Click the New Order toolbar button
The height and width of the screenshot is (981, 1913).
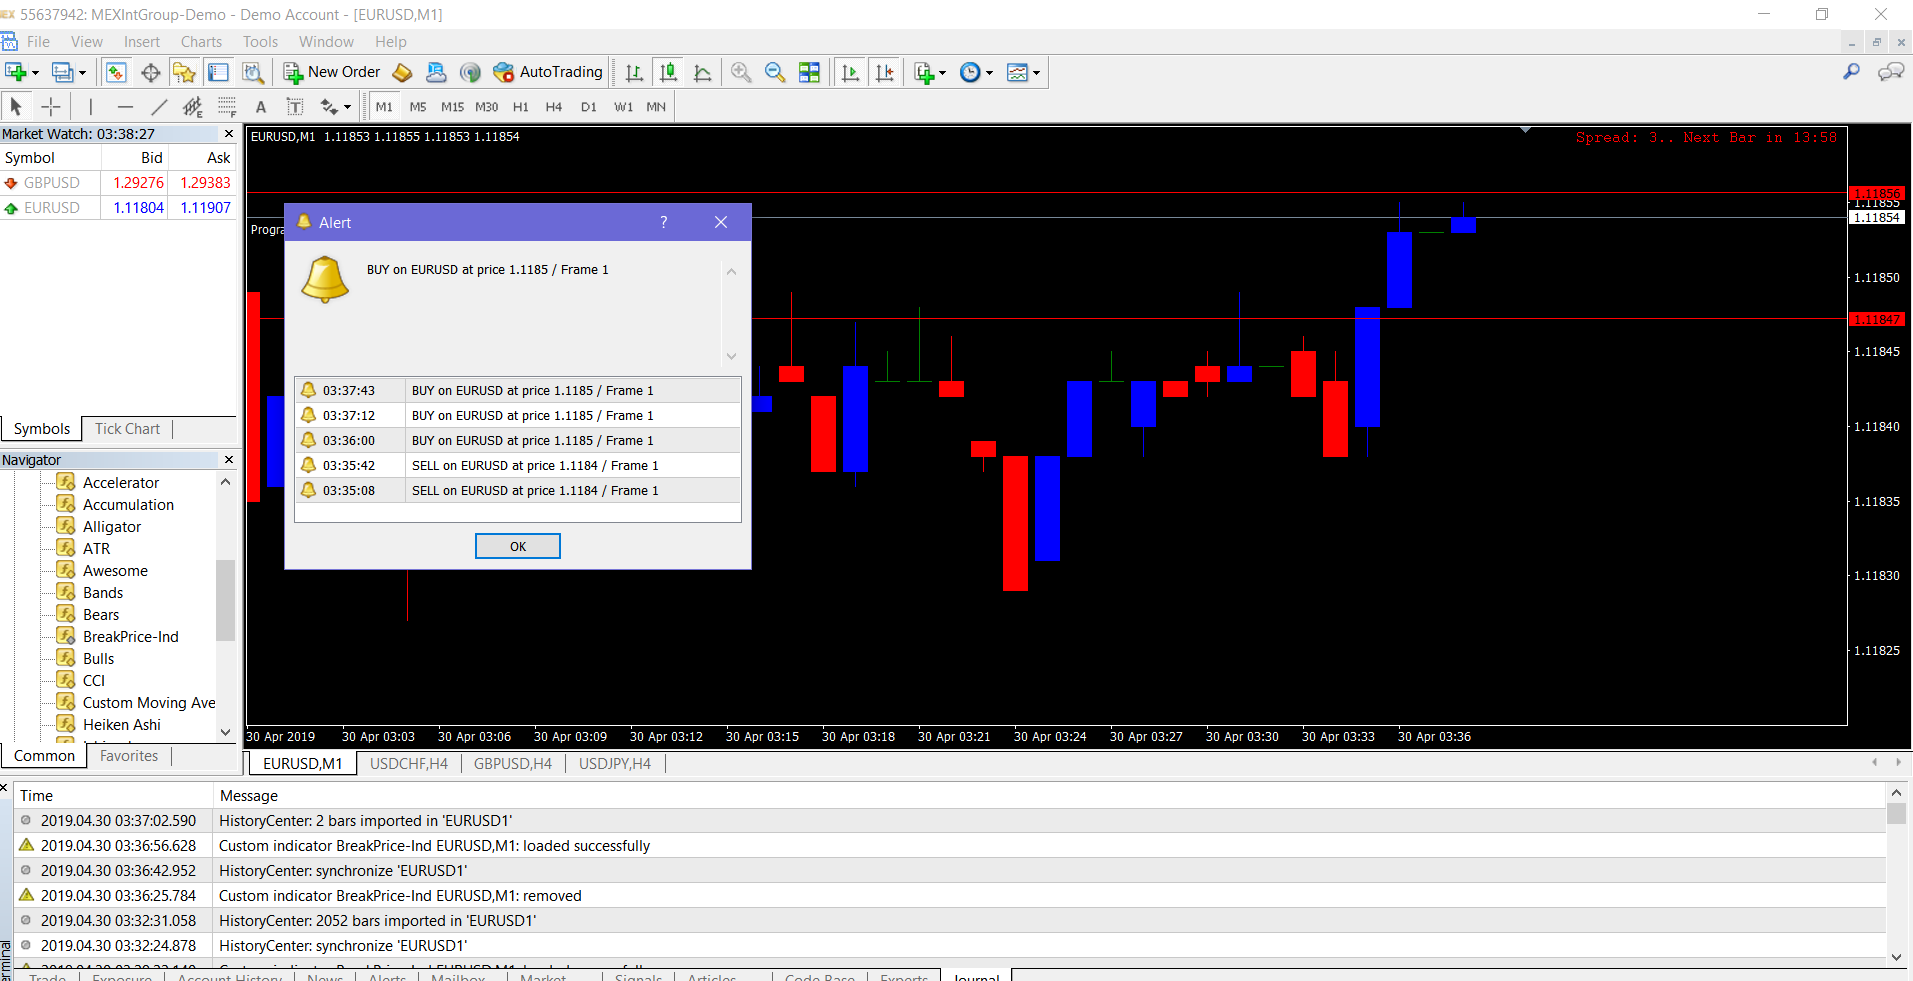coord(332,72)
